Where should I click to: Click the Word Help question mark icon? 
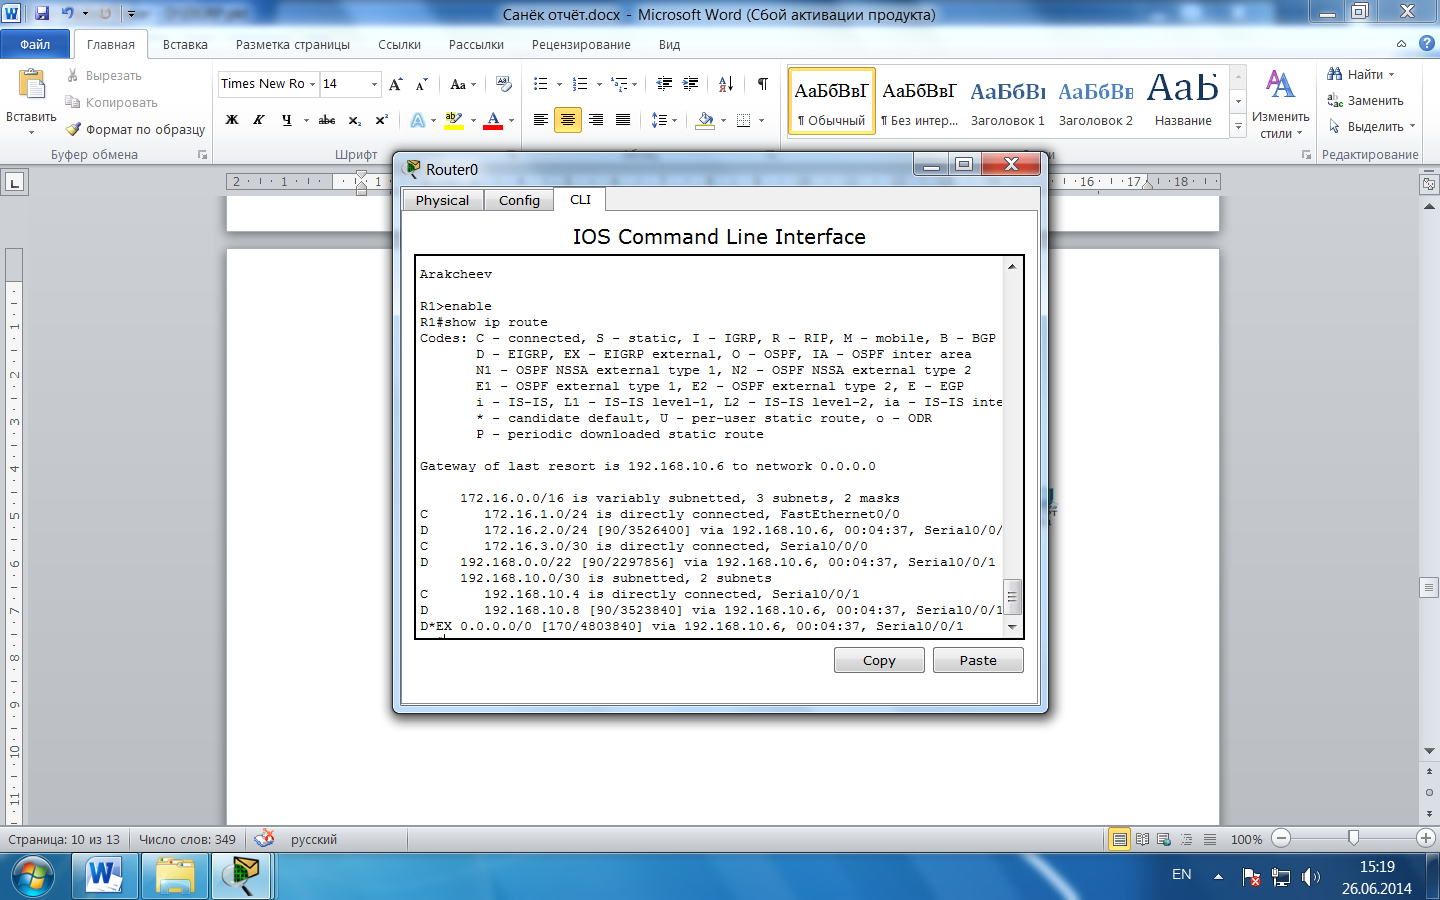click(x=1426, y=44)
